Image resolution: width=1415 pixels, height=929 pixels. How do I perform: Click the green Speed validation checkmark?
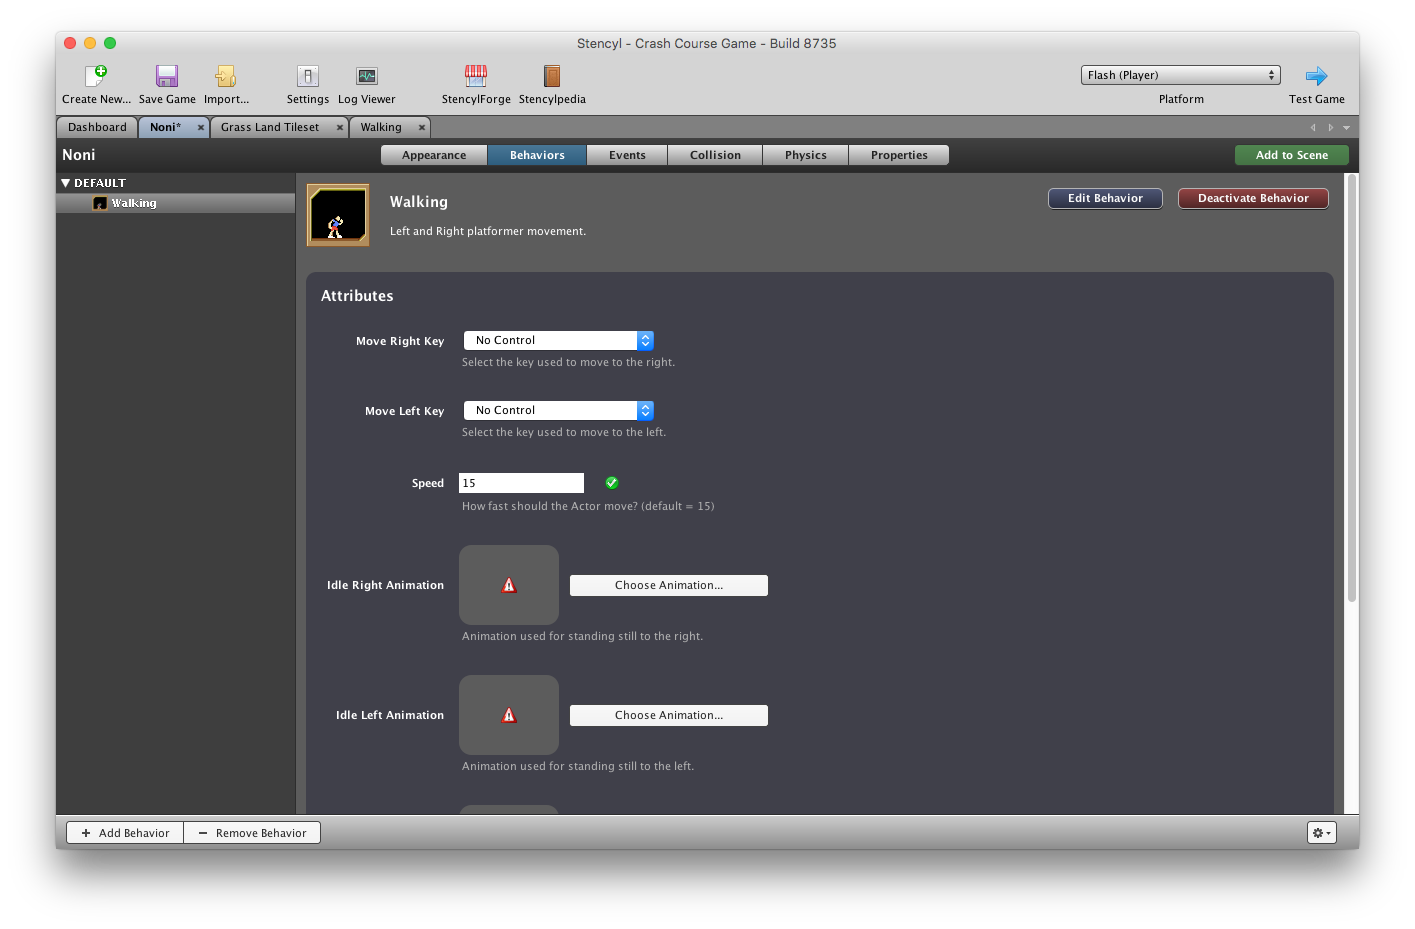[612, 483]
